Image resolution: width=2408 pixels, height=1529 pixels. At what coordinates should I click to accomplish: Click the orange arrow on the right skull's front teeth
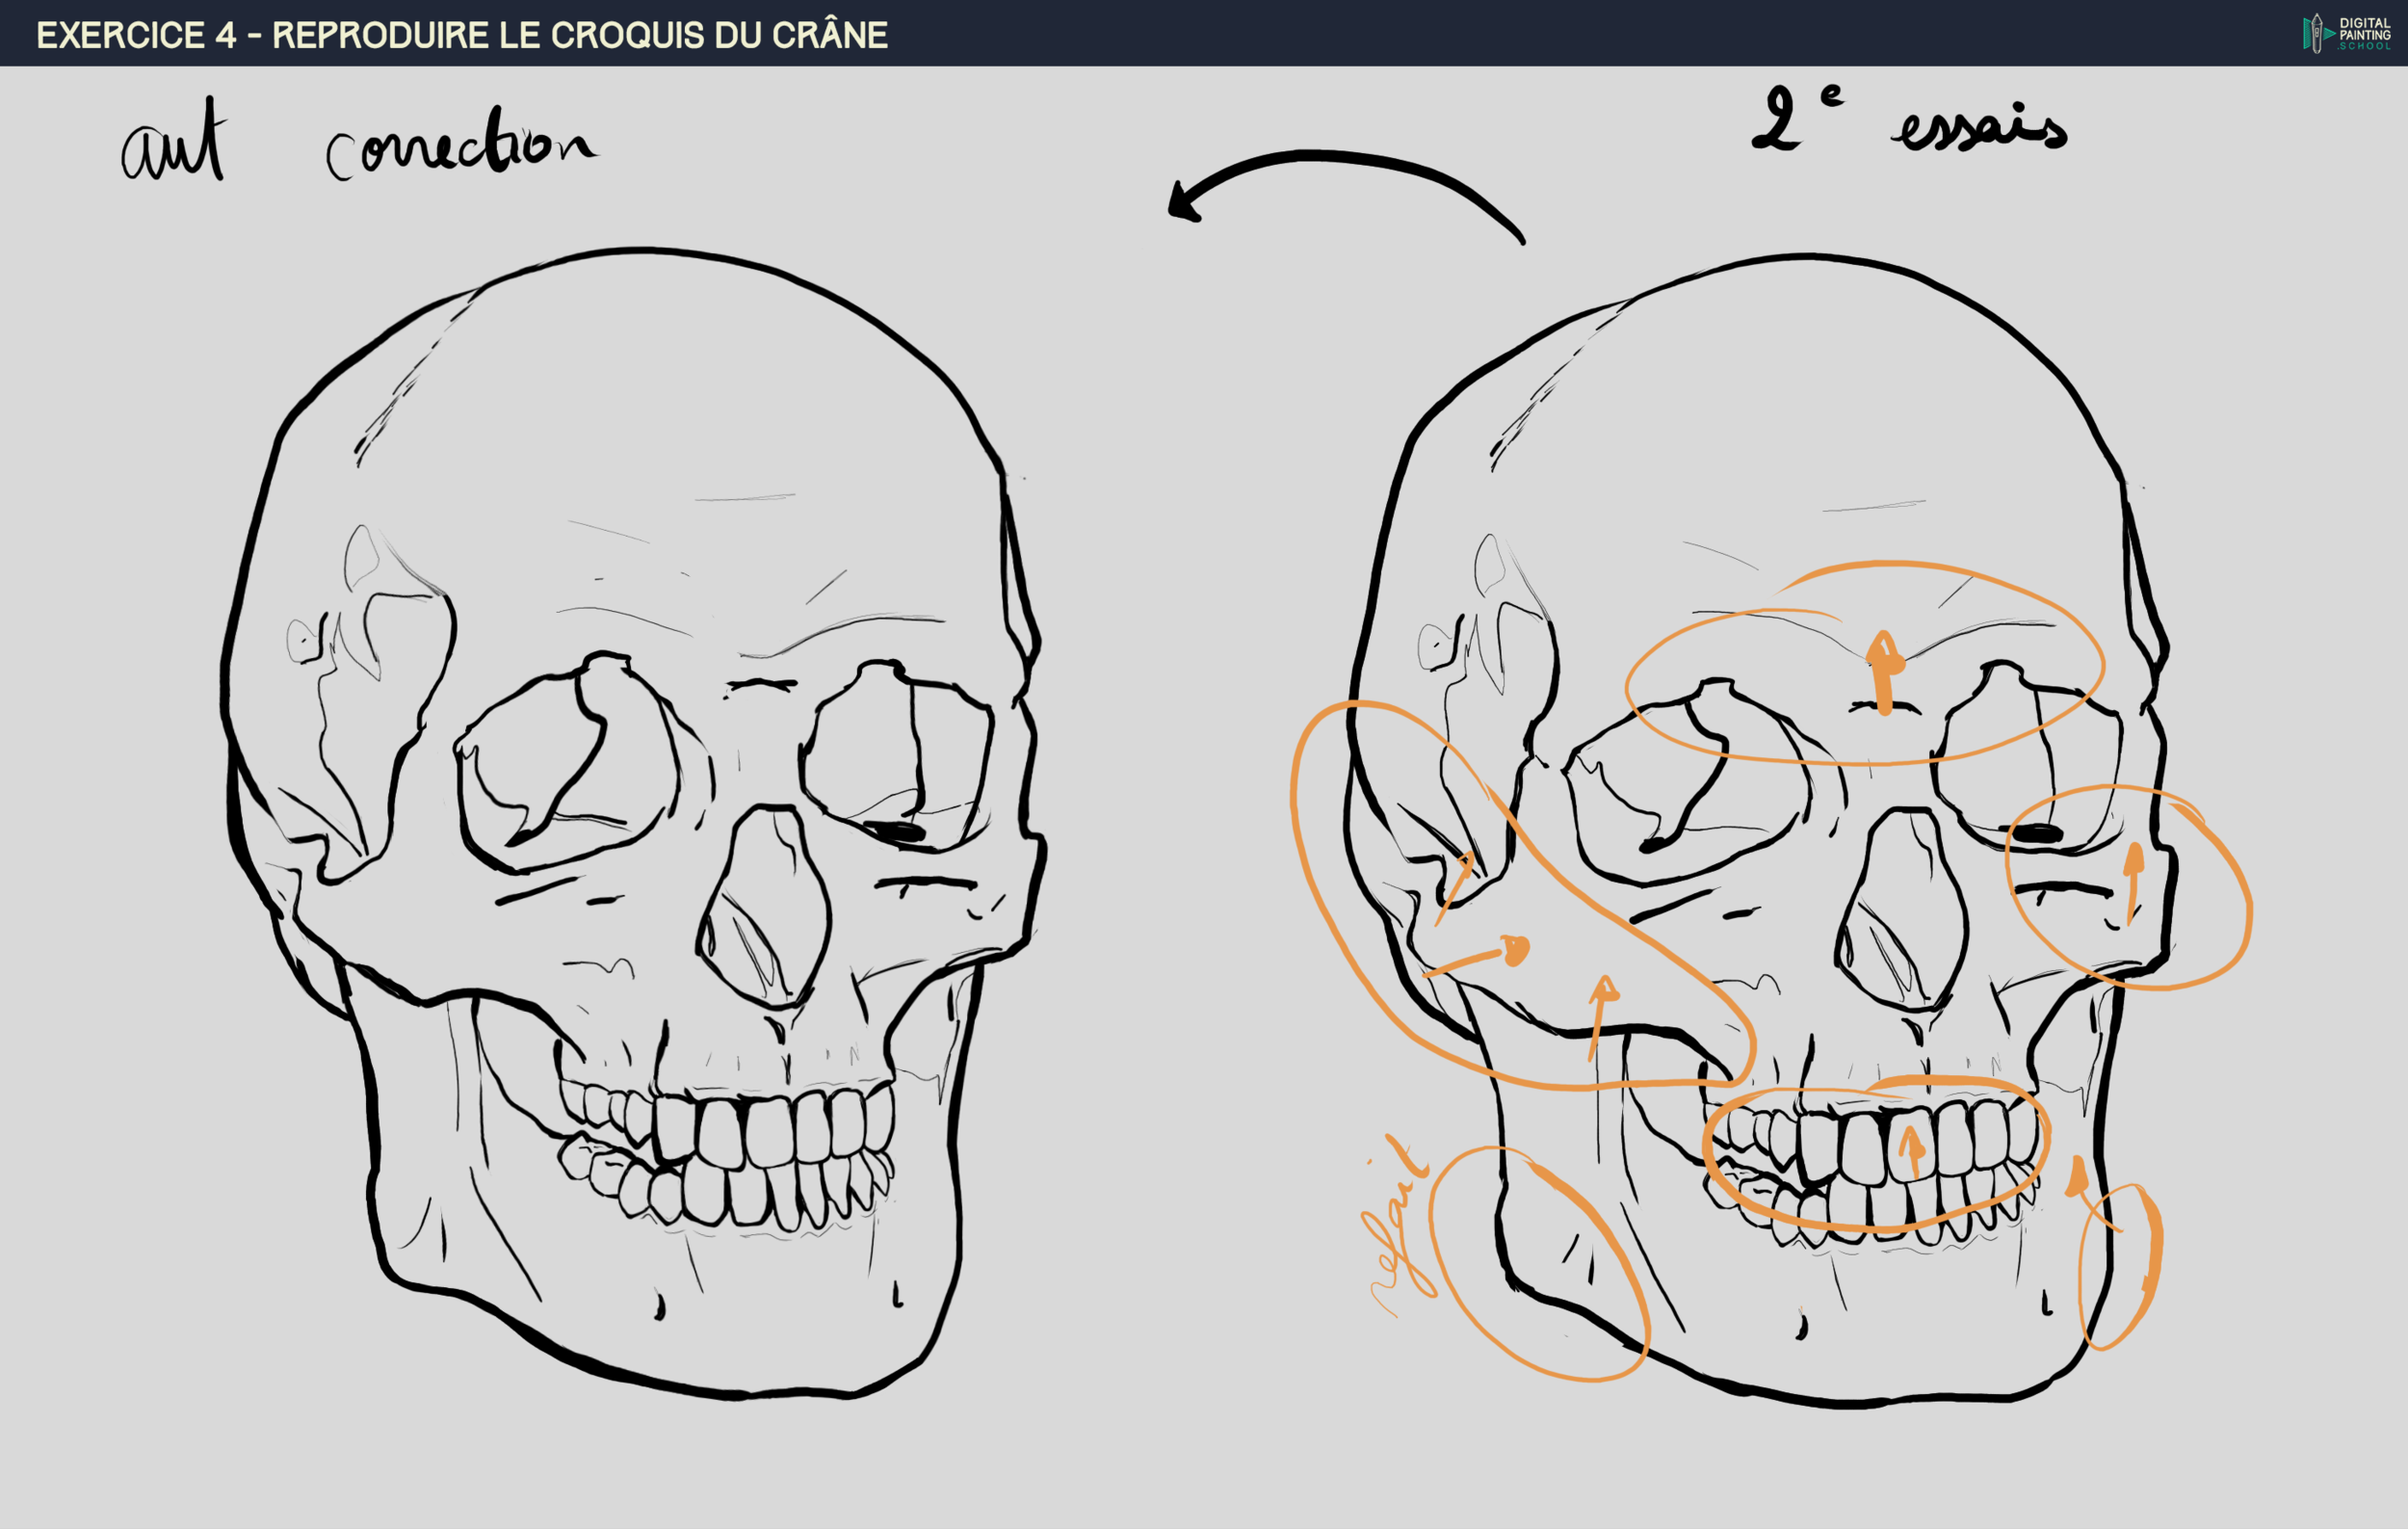pyautogui.click(x=1912, y=1151)
